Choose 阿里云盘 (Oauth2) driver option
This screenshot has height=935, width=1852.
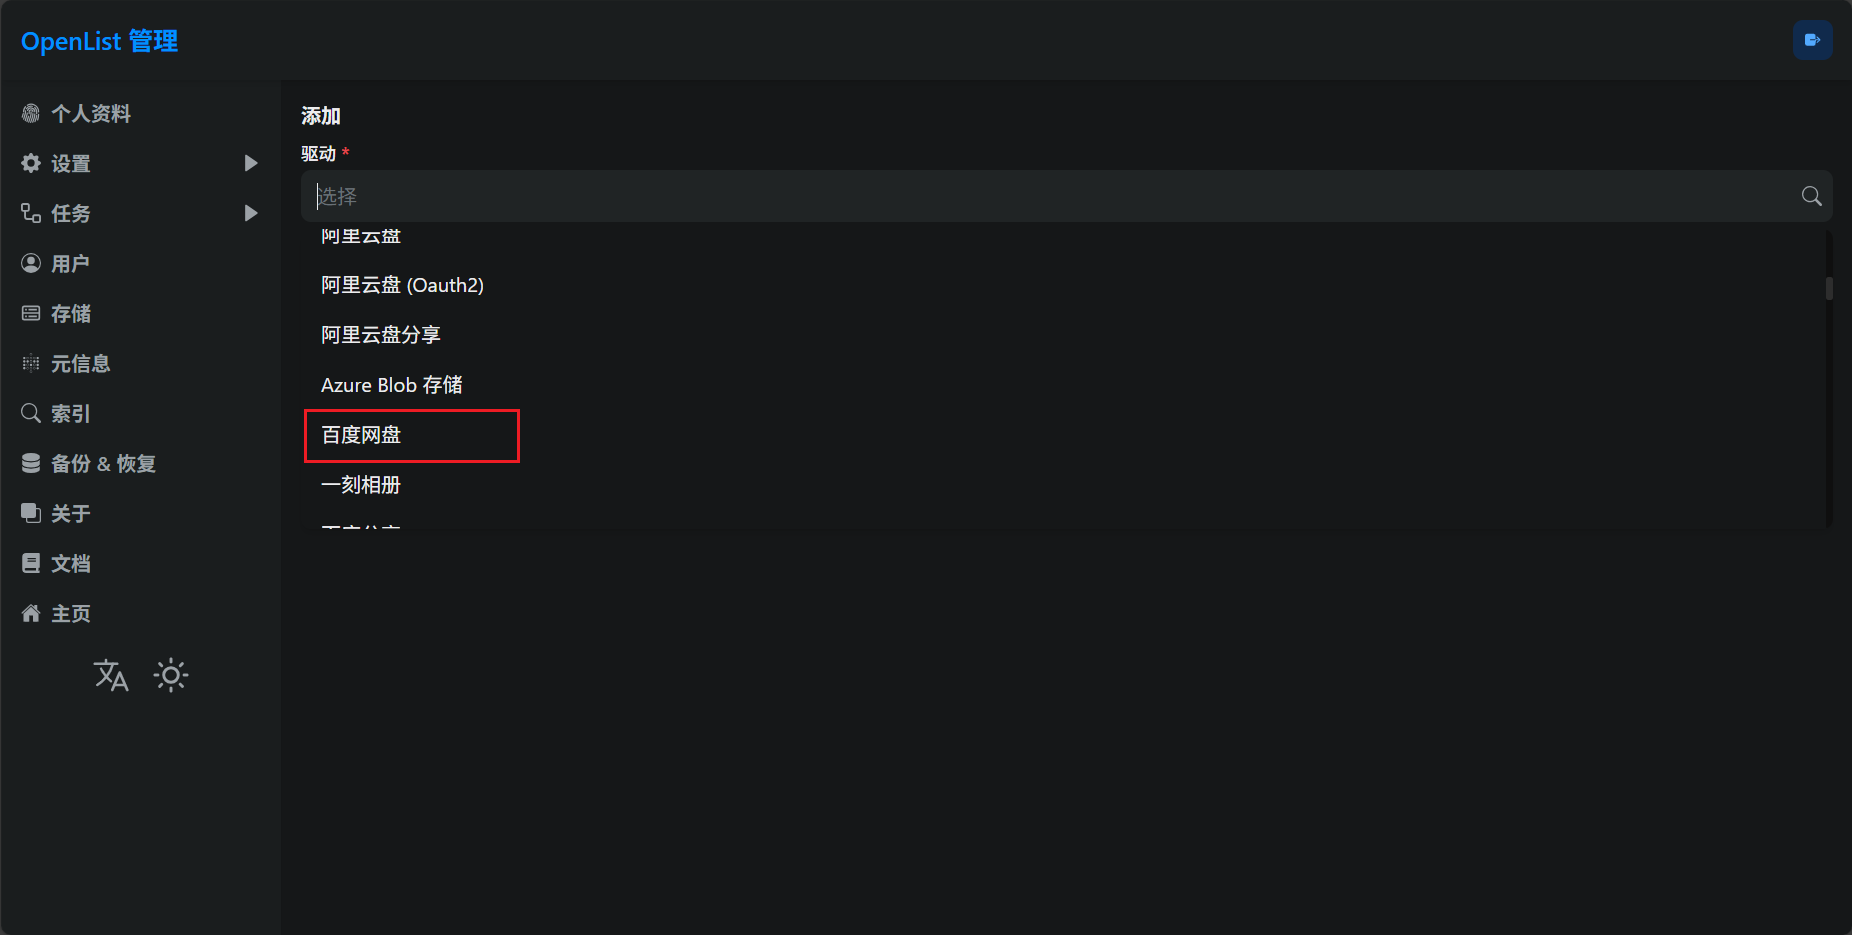point(402,286)
